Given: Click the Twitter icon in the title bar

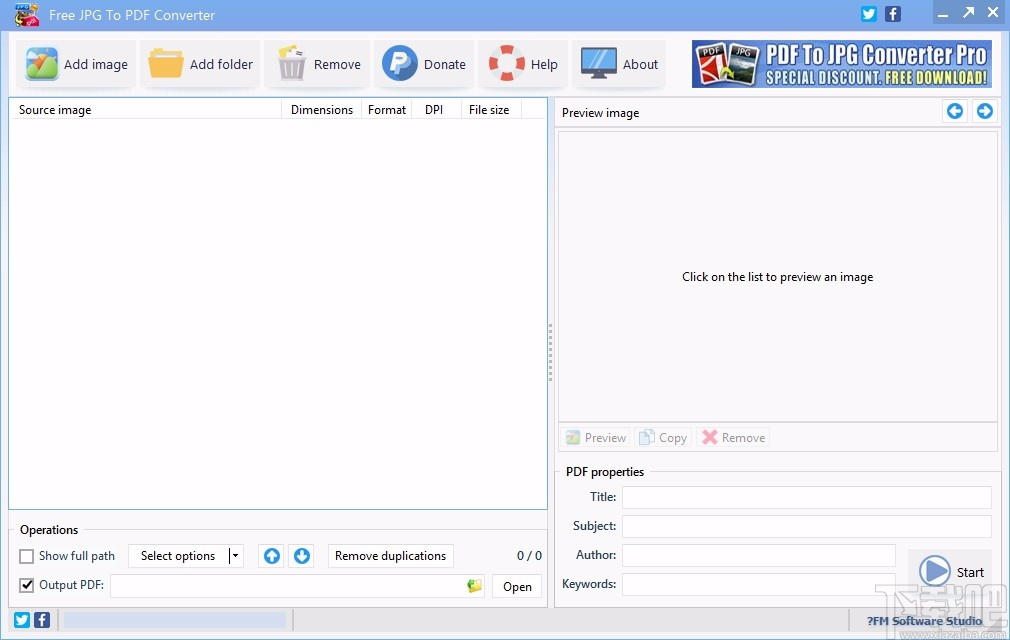Looking at the screenshot, I should [x=868, y=14].
